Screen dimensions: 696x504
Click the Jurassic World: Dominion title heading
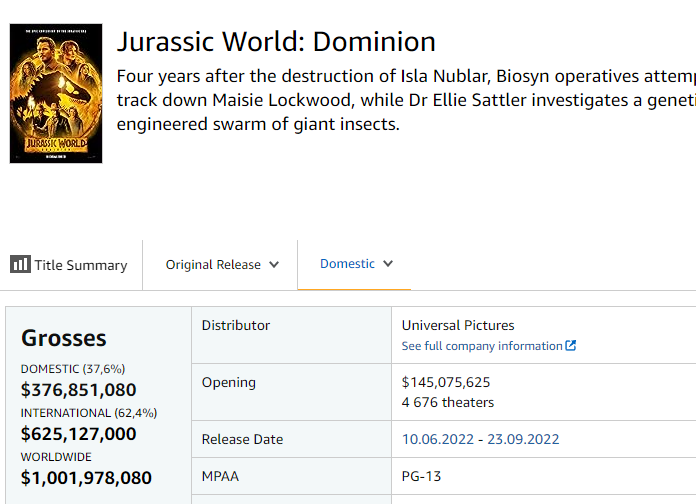pos(276,42)
